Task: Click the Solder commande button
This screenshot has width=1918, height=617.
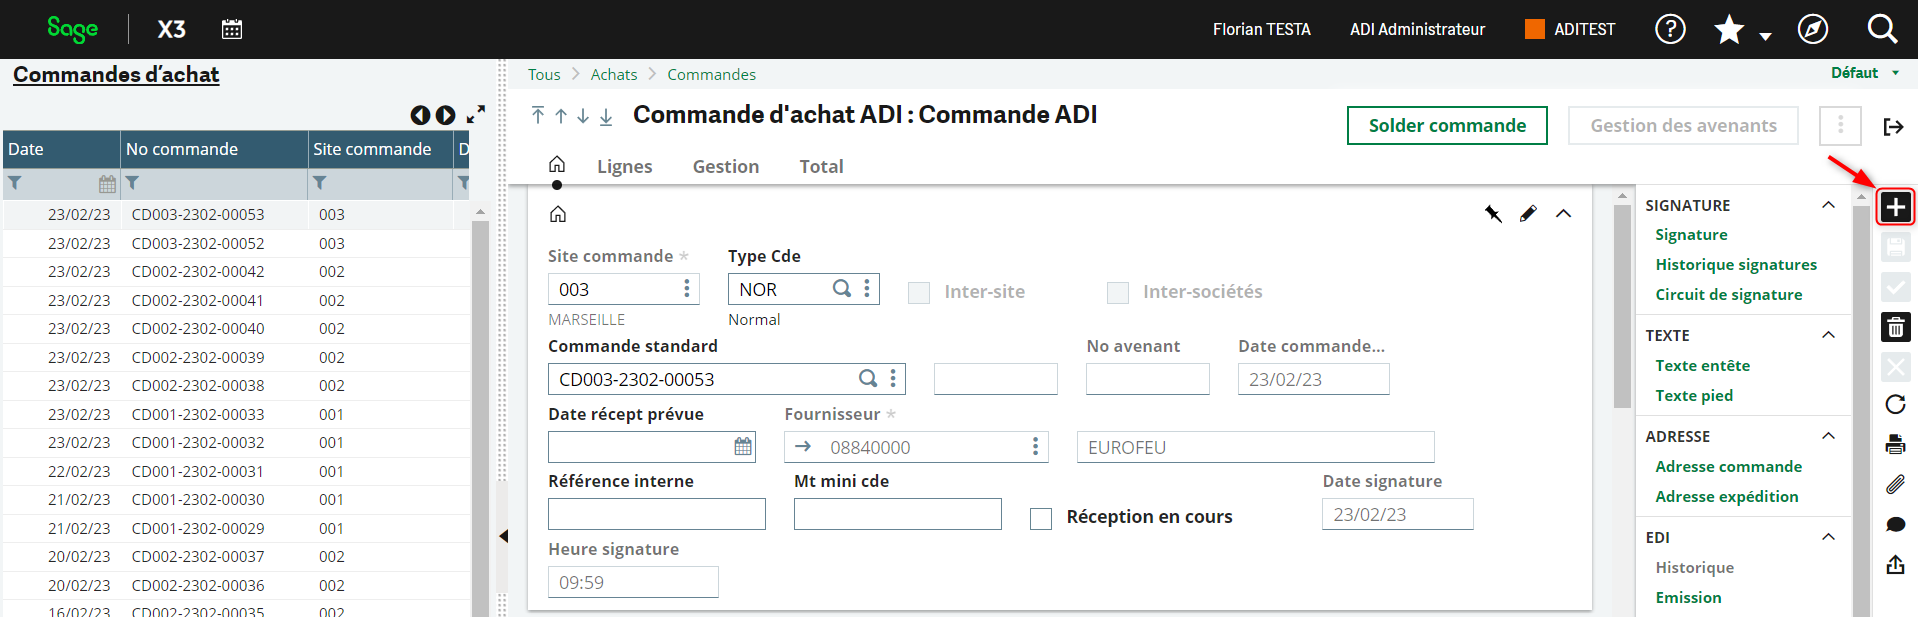Action: click(1446, 126)
